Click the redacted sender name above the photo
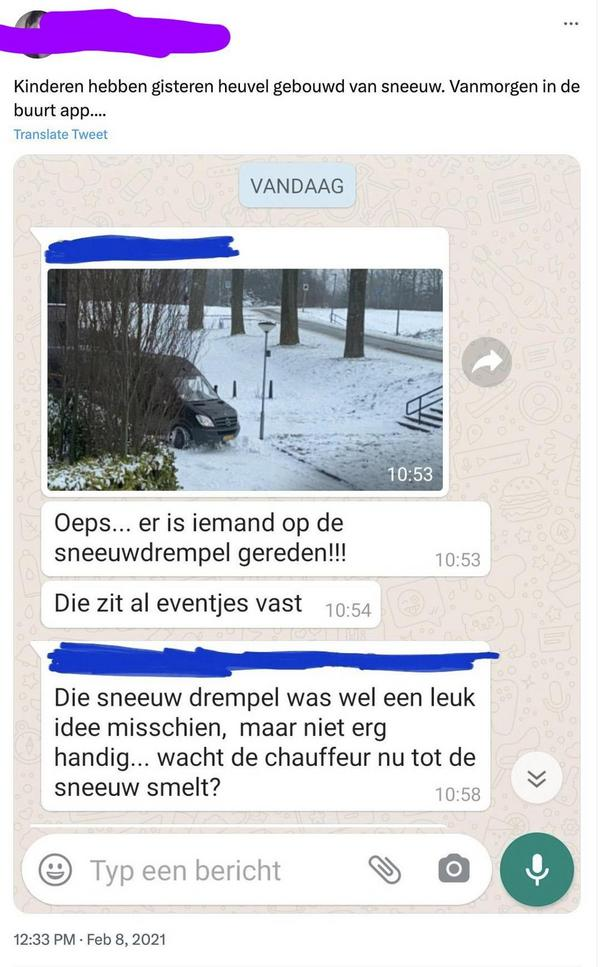This screenshot has width=600, height=967. (142, 248)
